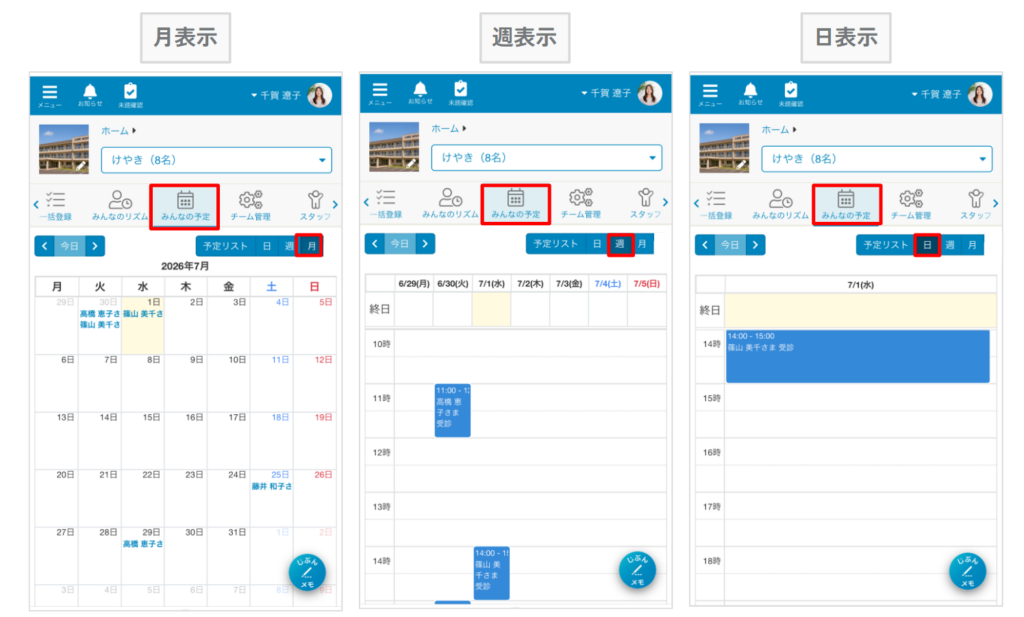Go to next day with right arrow
The width and height of the screenshot is (1024, 617).
(755, 245)
